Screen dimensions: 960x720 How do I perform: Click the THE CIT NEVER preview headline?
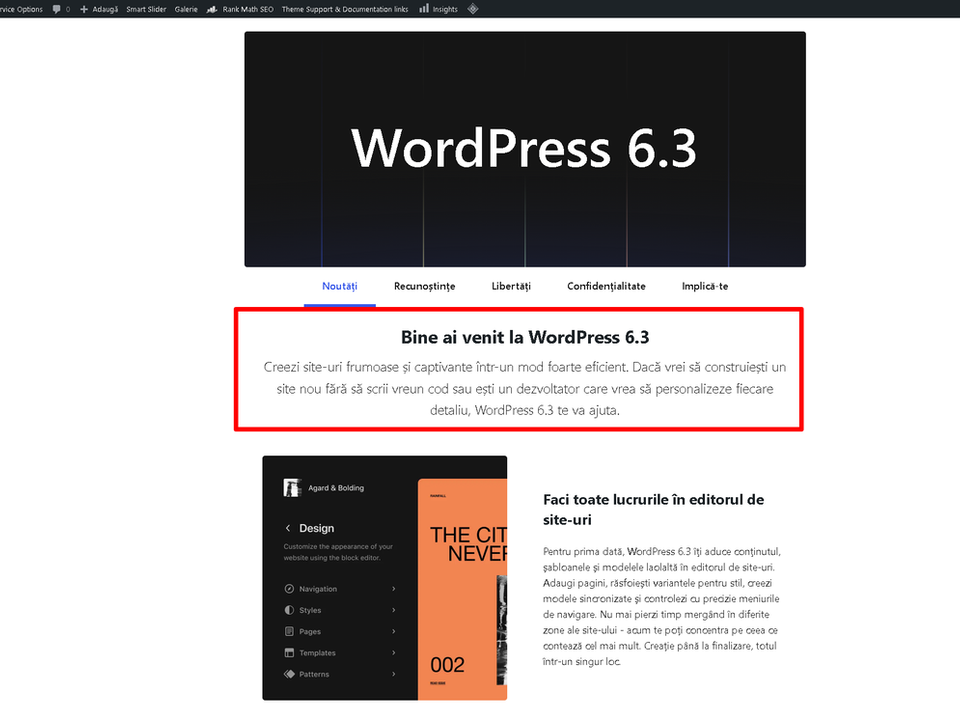click(468, 544)
